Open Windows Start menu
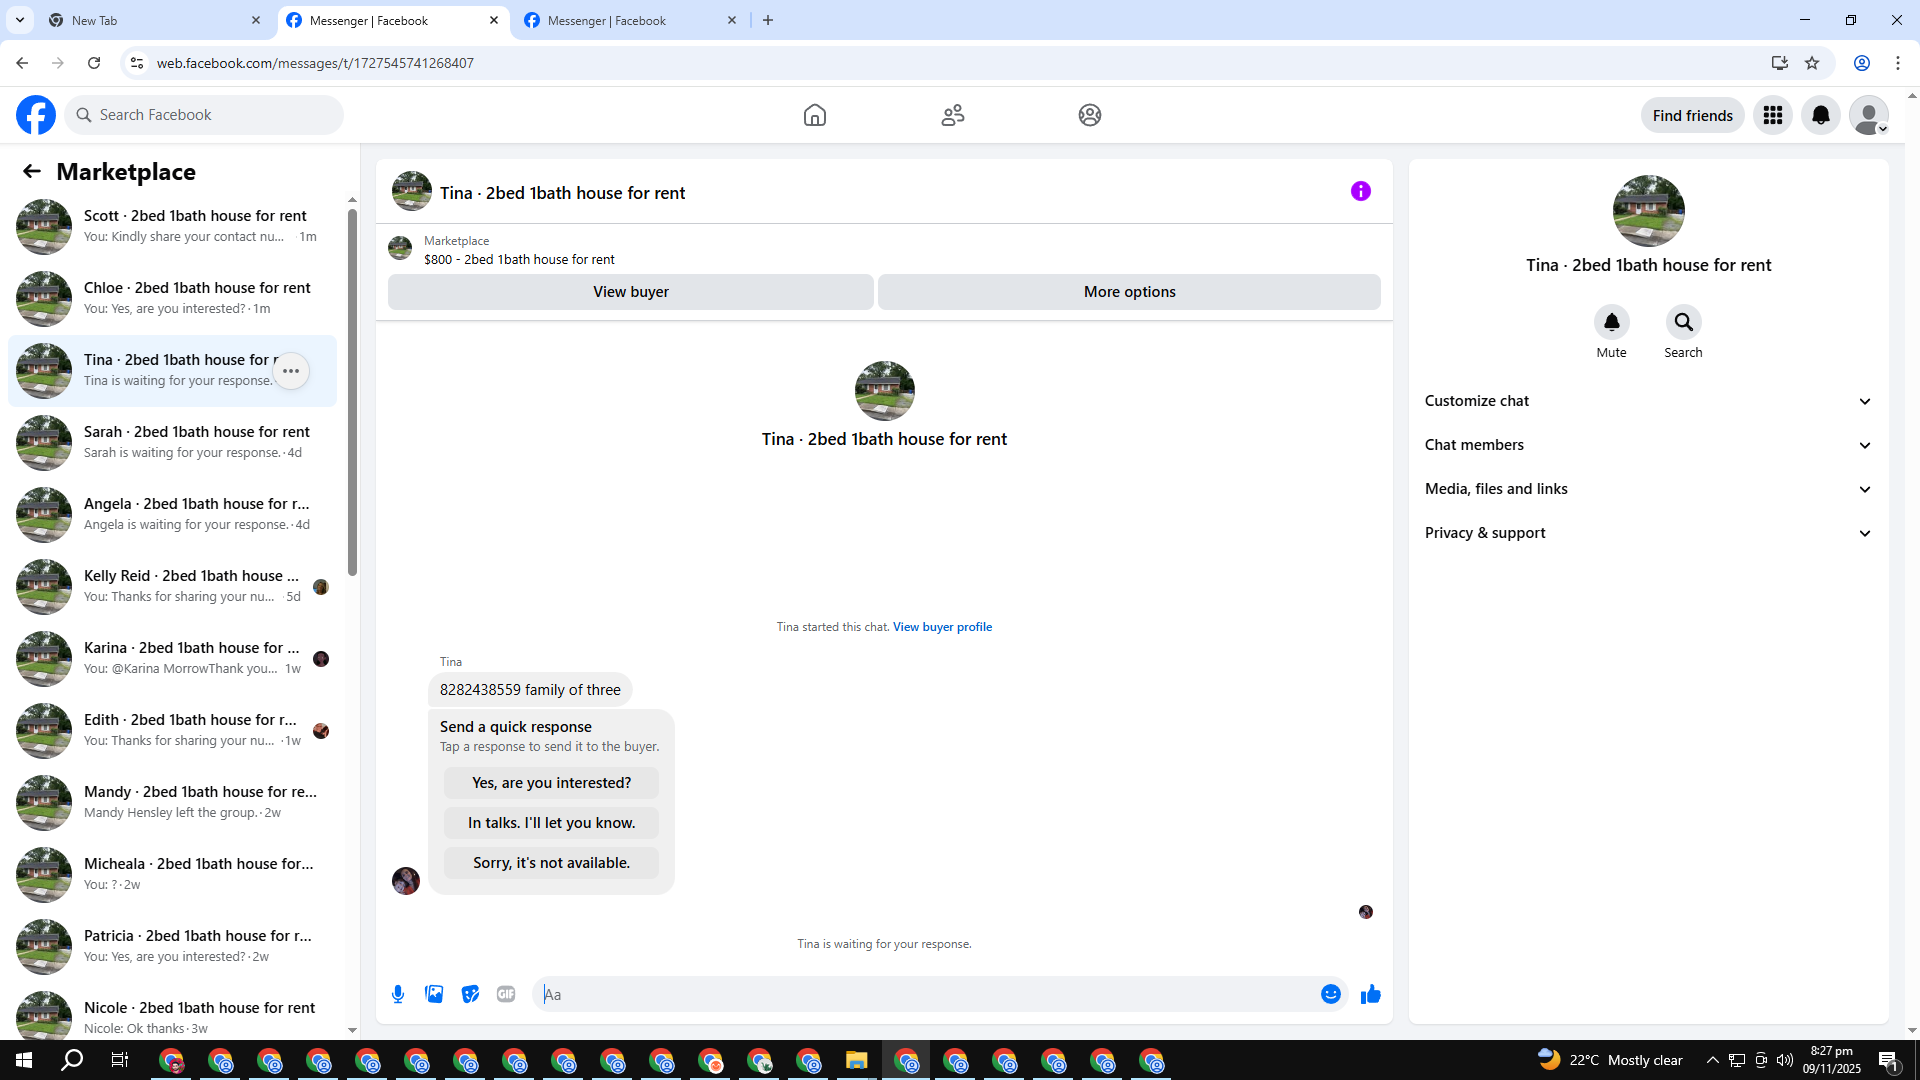1920x1080 pixels. coord(24,1060)
